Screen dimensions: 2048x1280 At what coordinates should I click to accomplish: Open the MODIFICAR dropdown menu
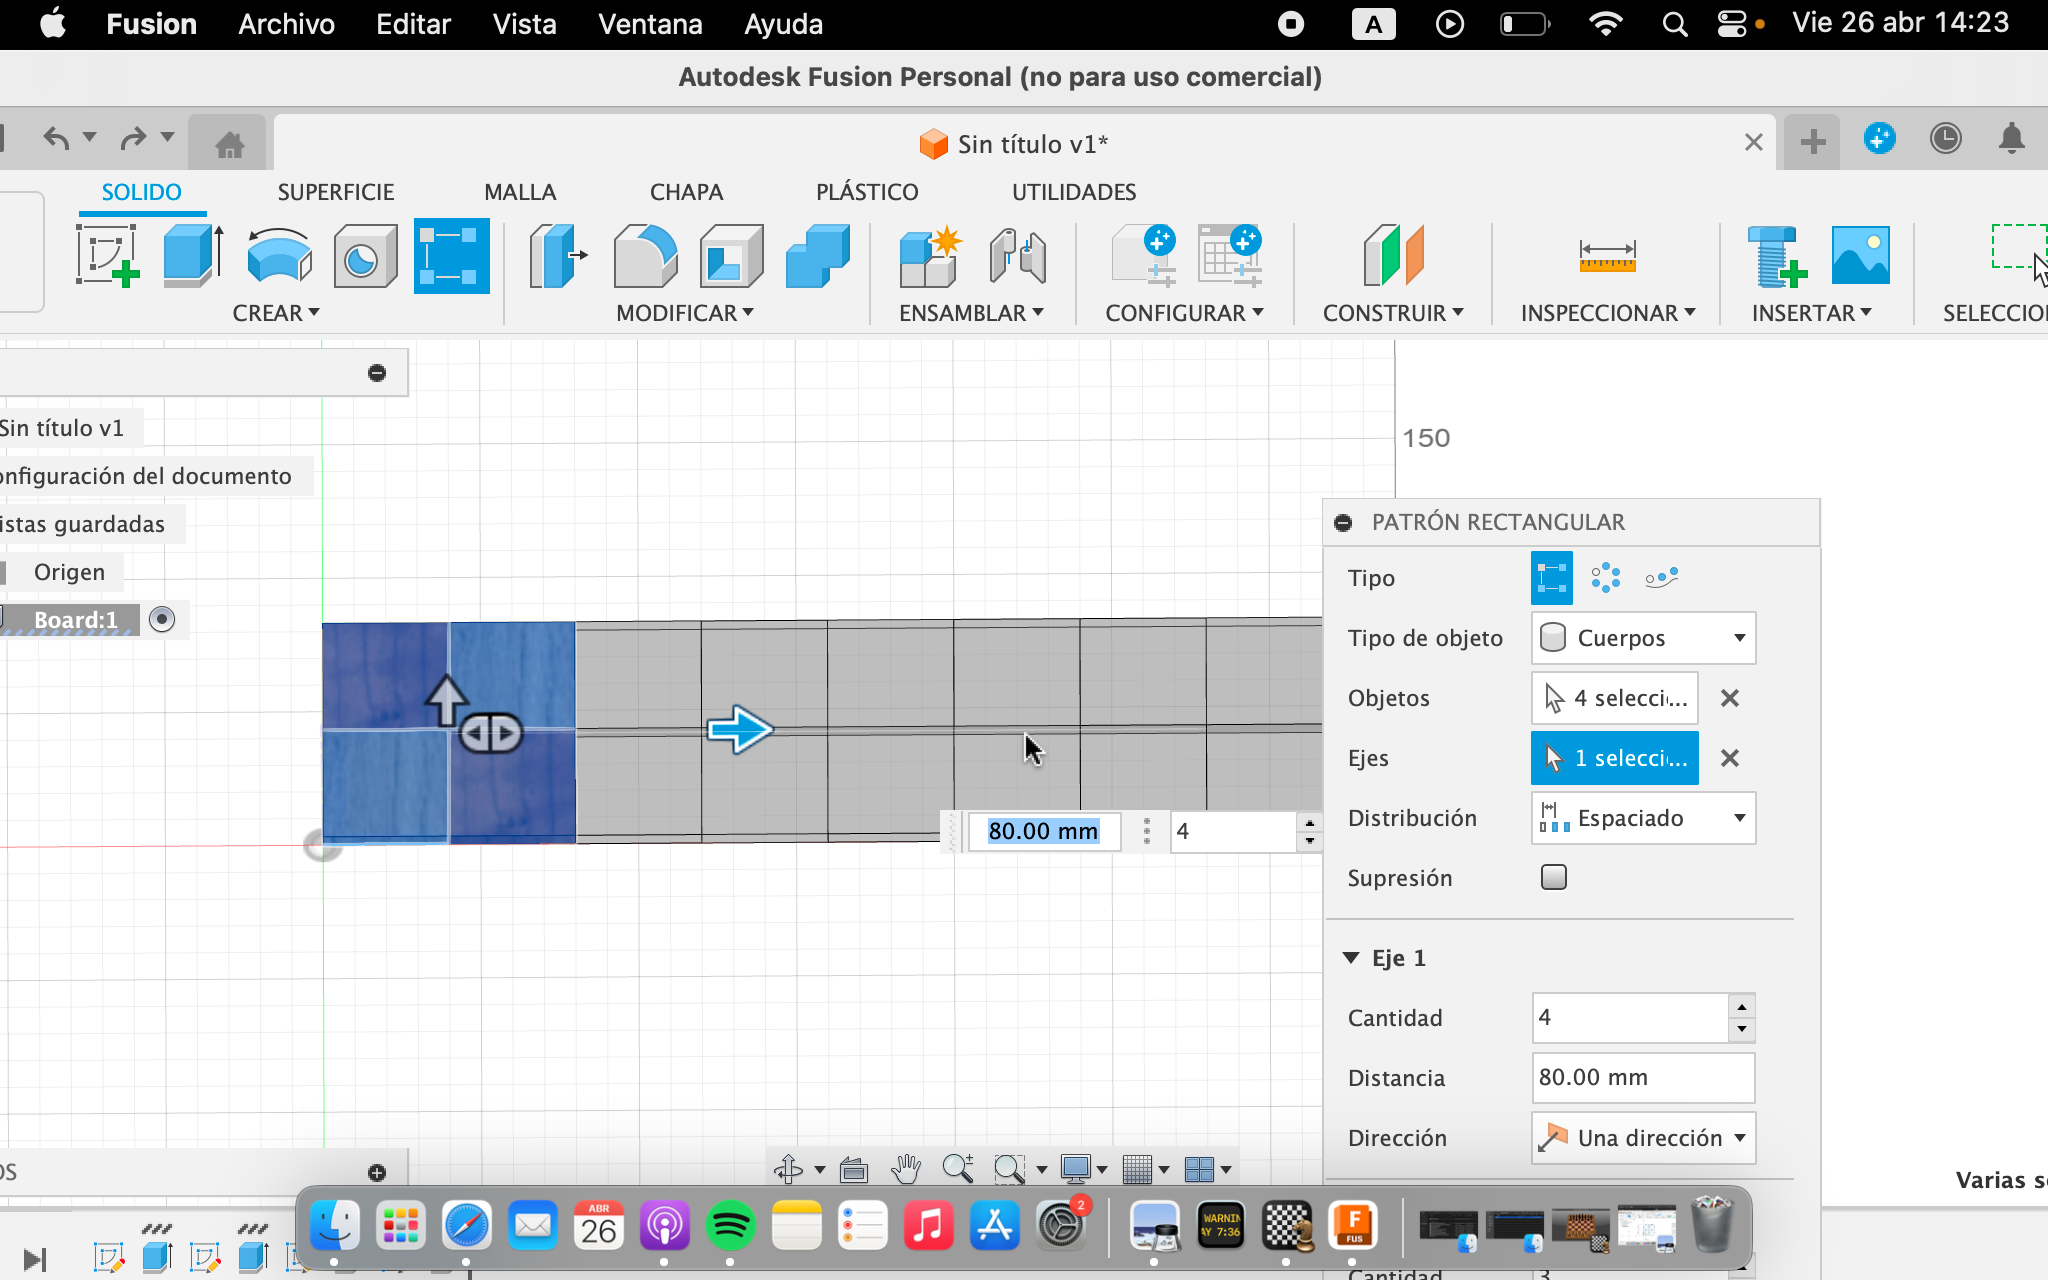(685, 313)
